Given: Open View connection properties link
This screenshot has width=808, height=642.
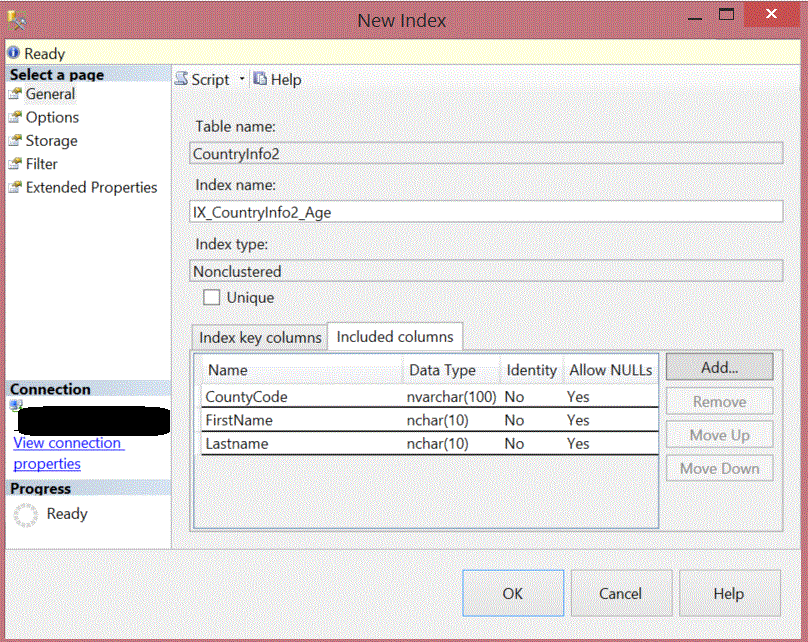Looking at the screenshot, I should point(67,453).
